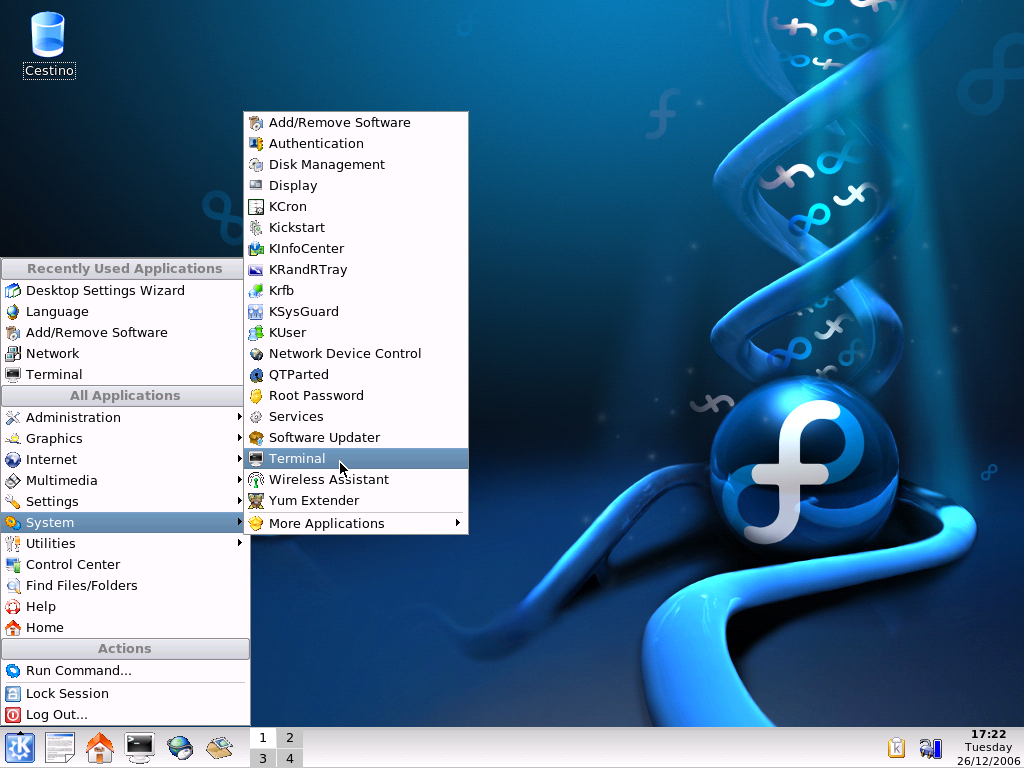Click the QTParted icon
This screenshot has width=1024, height=768.
coord(256,375)
